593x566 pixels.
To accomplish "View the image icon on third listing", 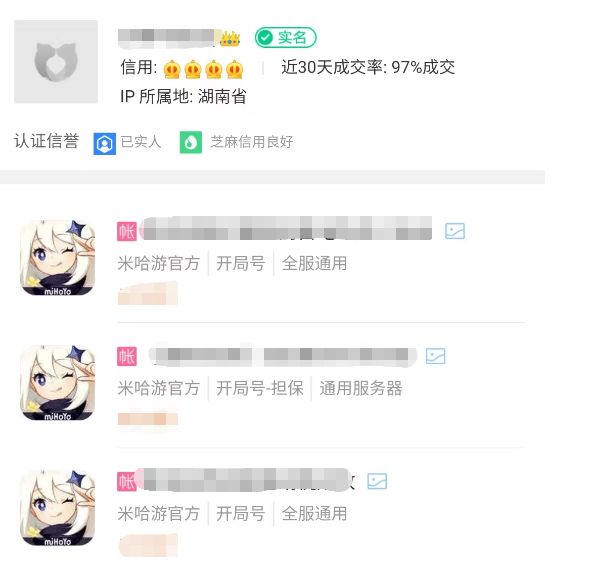I will click(x=377, y=481).
